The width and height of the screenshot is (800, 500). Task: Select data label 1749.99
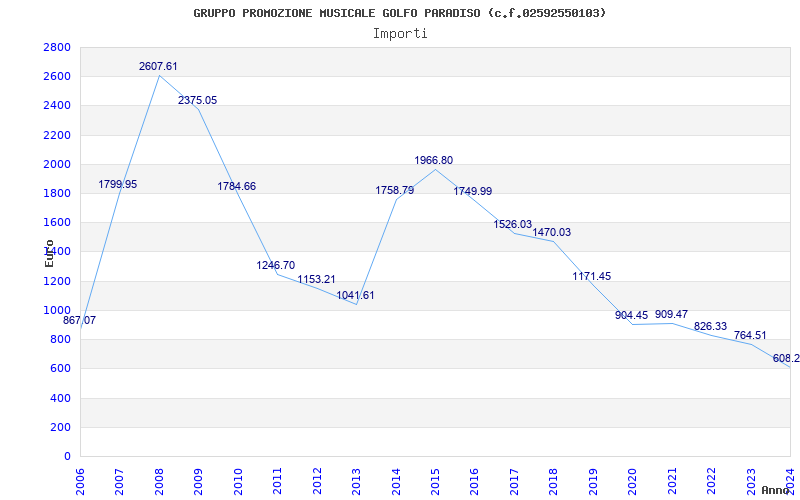coord(473,192)
